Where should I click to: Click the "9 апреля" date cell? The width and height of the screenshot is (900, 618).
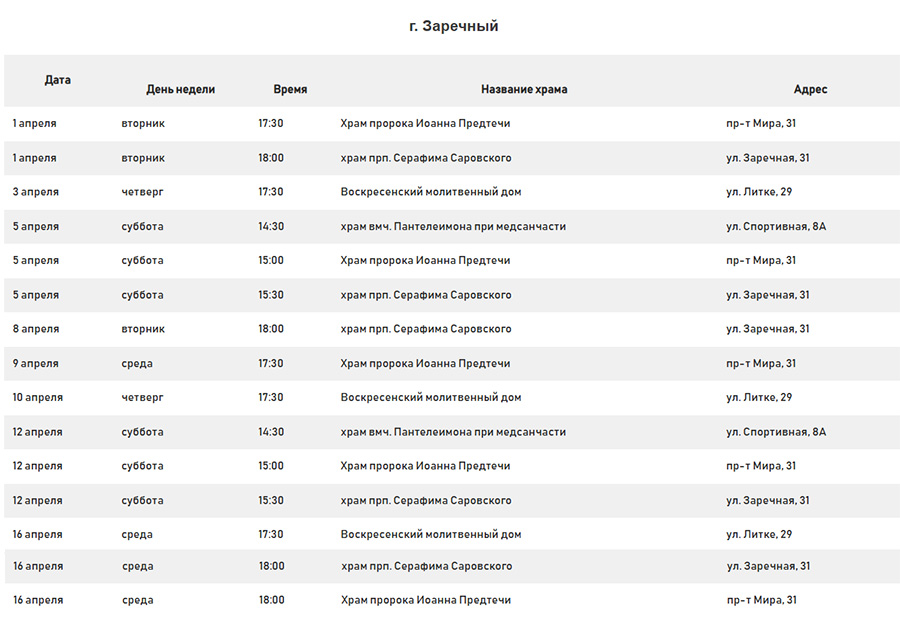pyautogui.click(x=35, y=364)
